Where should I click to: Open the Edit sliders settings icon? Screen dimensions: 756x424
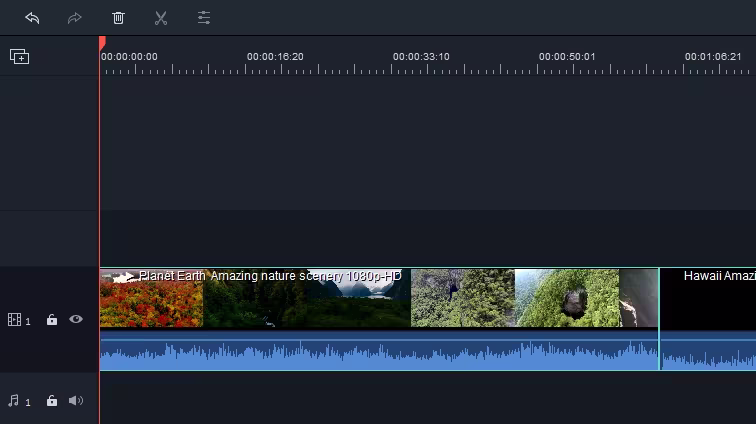pos(204,18)
